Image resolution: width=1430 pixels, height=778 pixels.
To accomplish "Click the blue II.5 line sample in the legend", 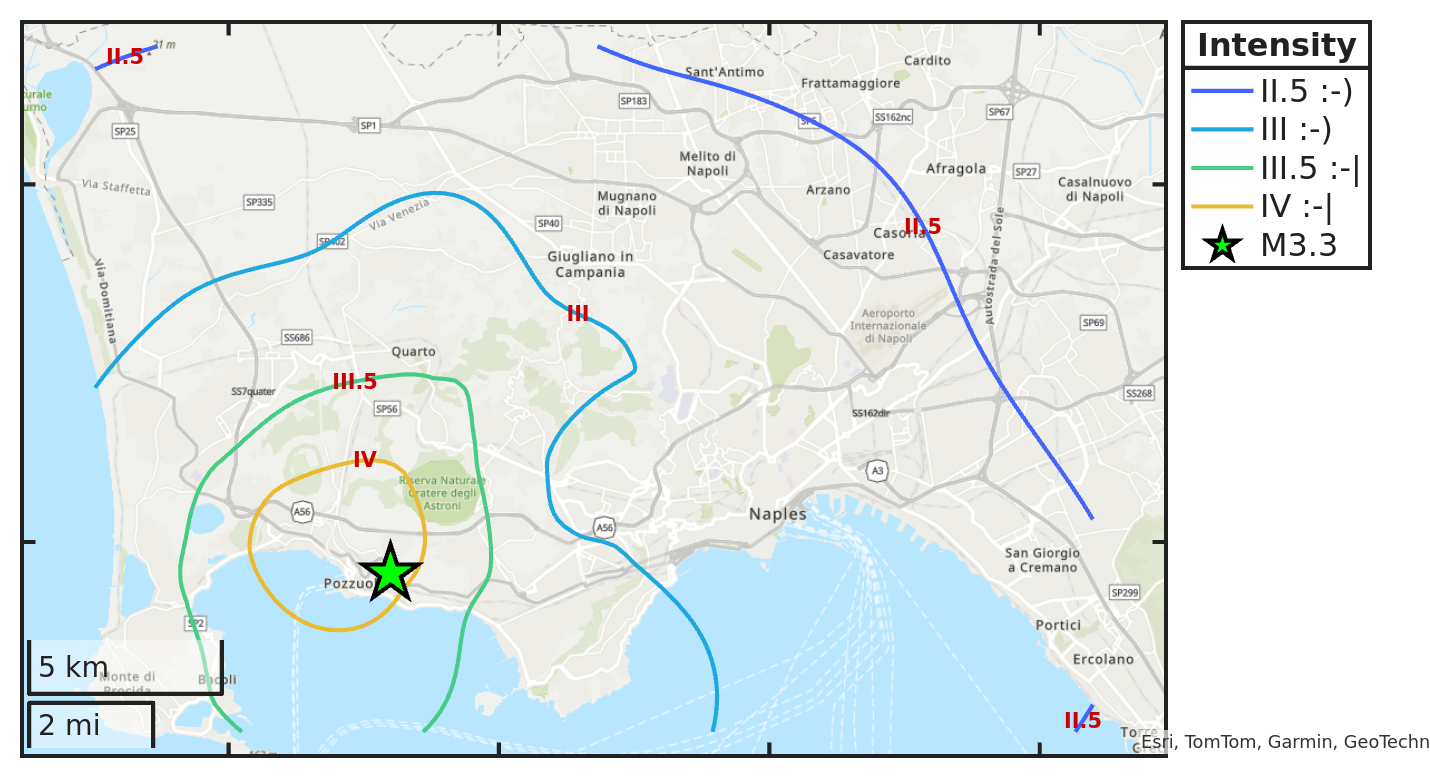I will (1222, 91).
